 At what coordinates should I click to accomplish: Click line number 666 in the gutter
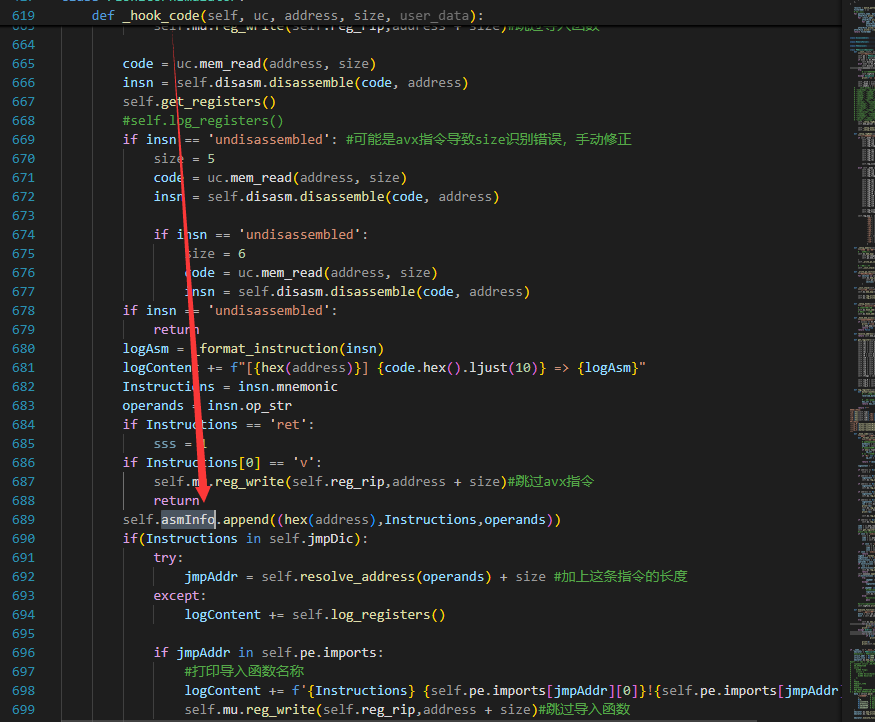pyautogui.click(x=23, y=83)
